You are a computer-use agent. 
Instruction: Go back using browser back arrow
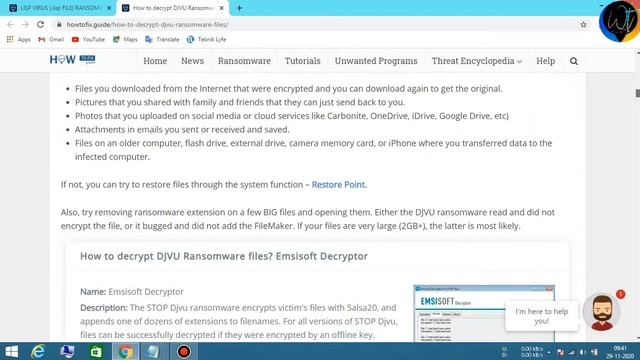10,24
